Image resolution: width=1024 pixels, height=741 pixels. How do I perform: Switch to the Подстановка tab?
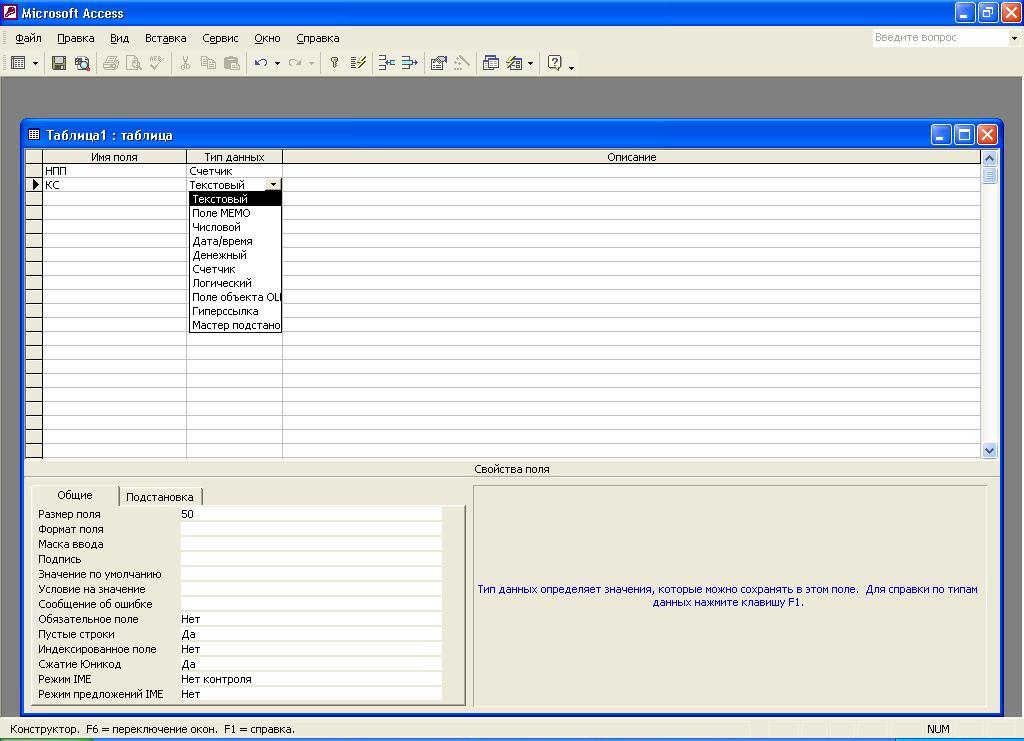[x=160, y=497]
